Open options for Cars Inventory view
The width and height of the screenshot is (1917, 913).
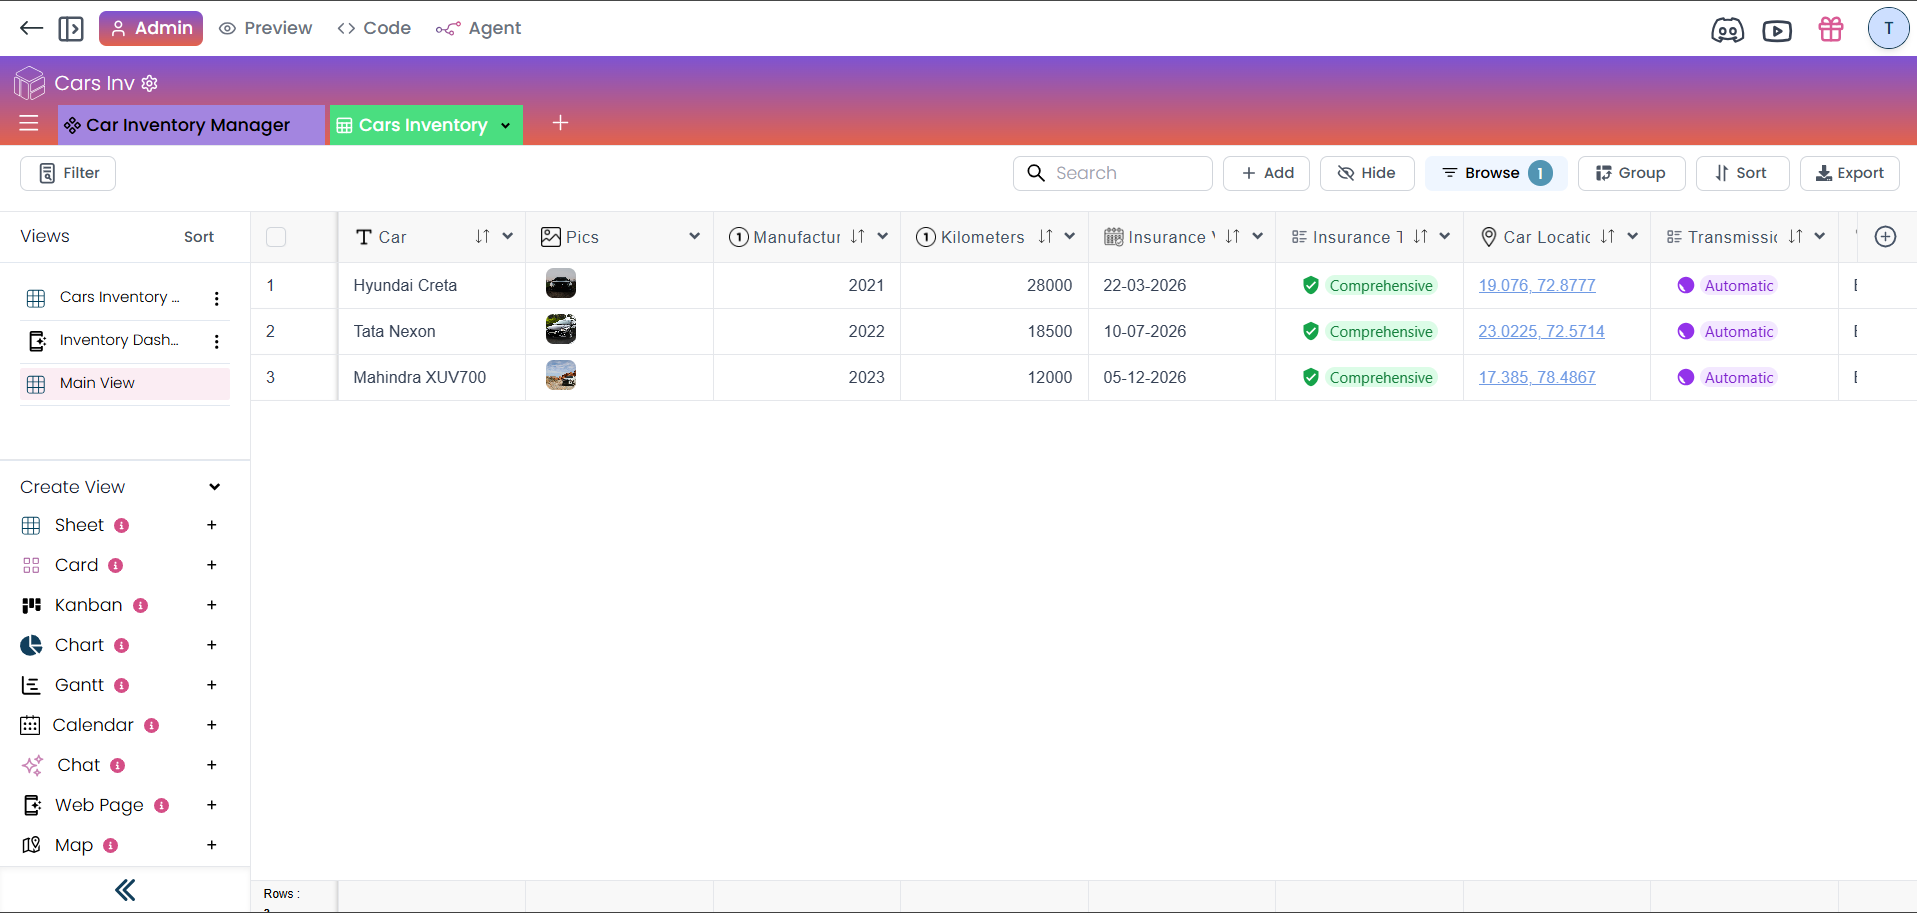(216, 298)
